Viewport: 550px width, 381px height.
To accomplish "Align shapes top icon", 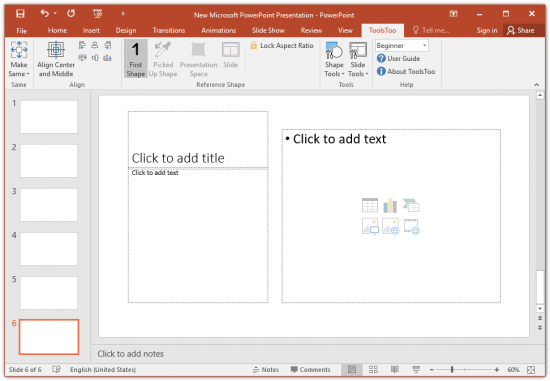I will (82, 58).
